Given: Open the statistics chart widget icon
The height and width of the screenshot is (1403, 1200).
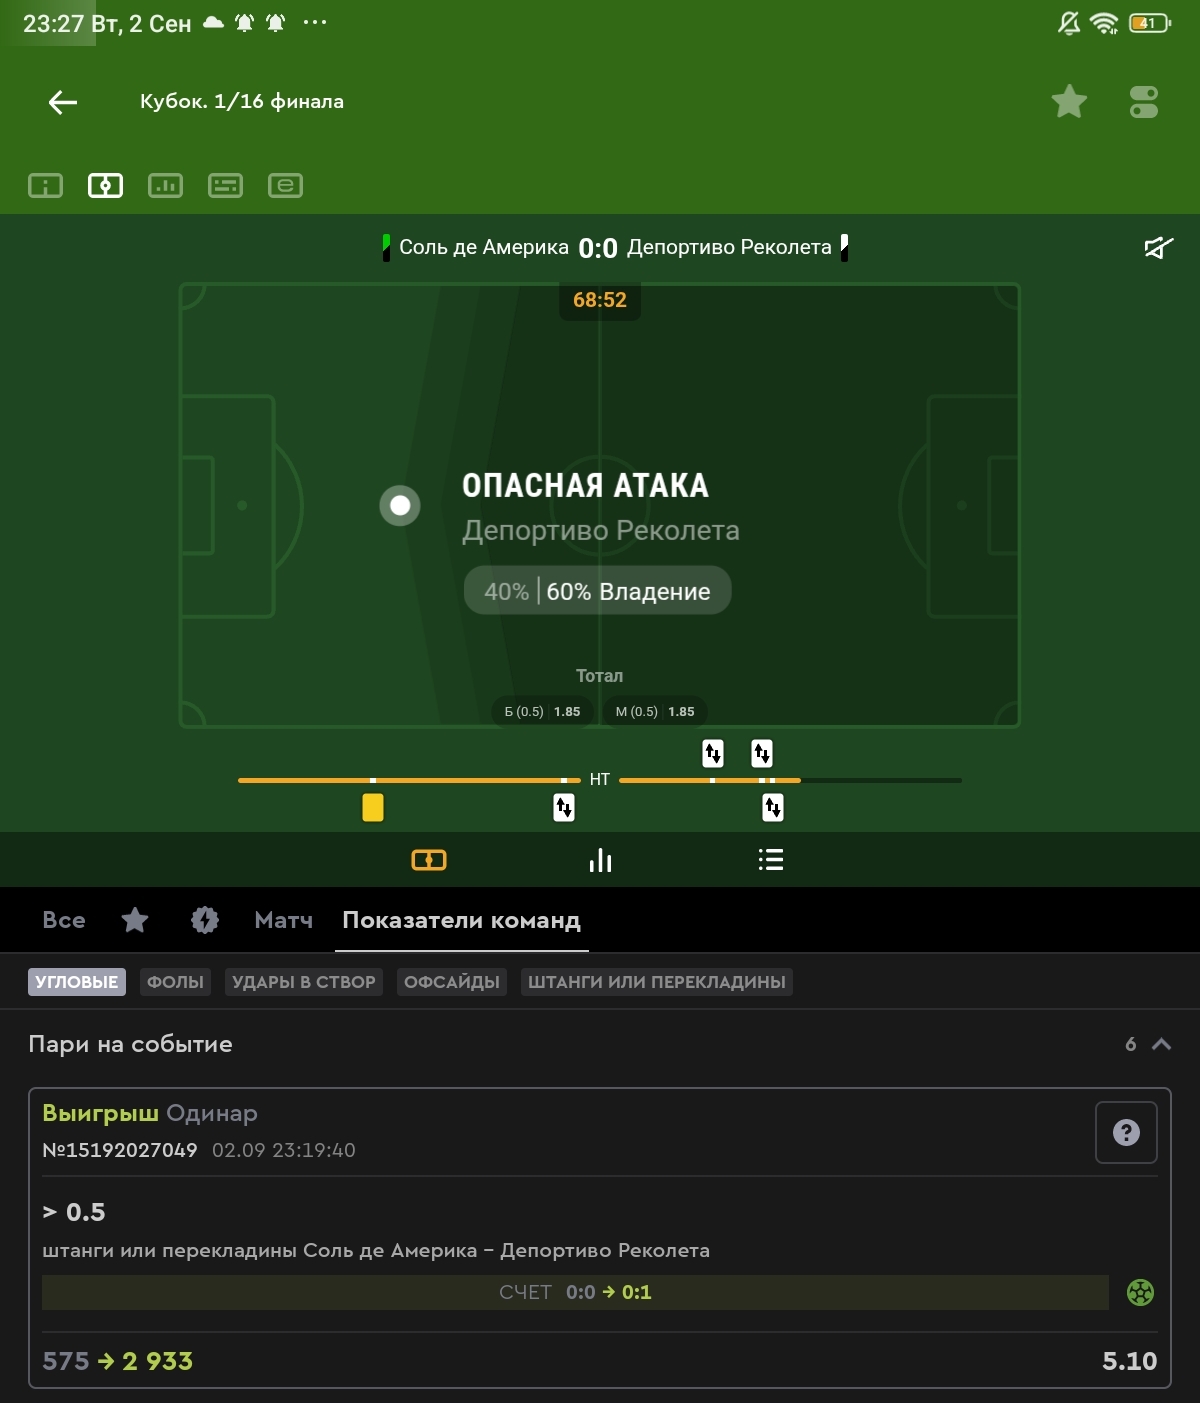Looking at the screenshot, I should (x=165, y=185).
